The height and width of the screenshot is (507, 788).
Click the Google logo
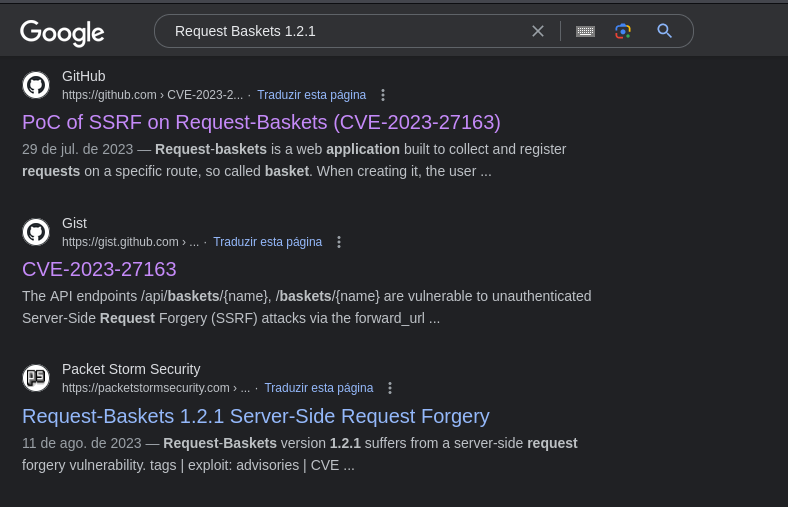click(x=62, y=33)
